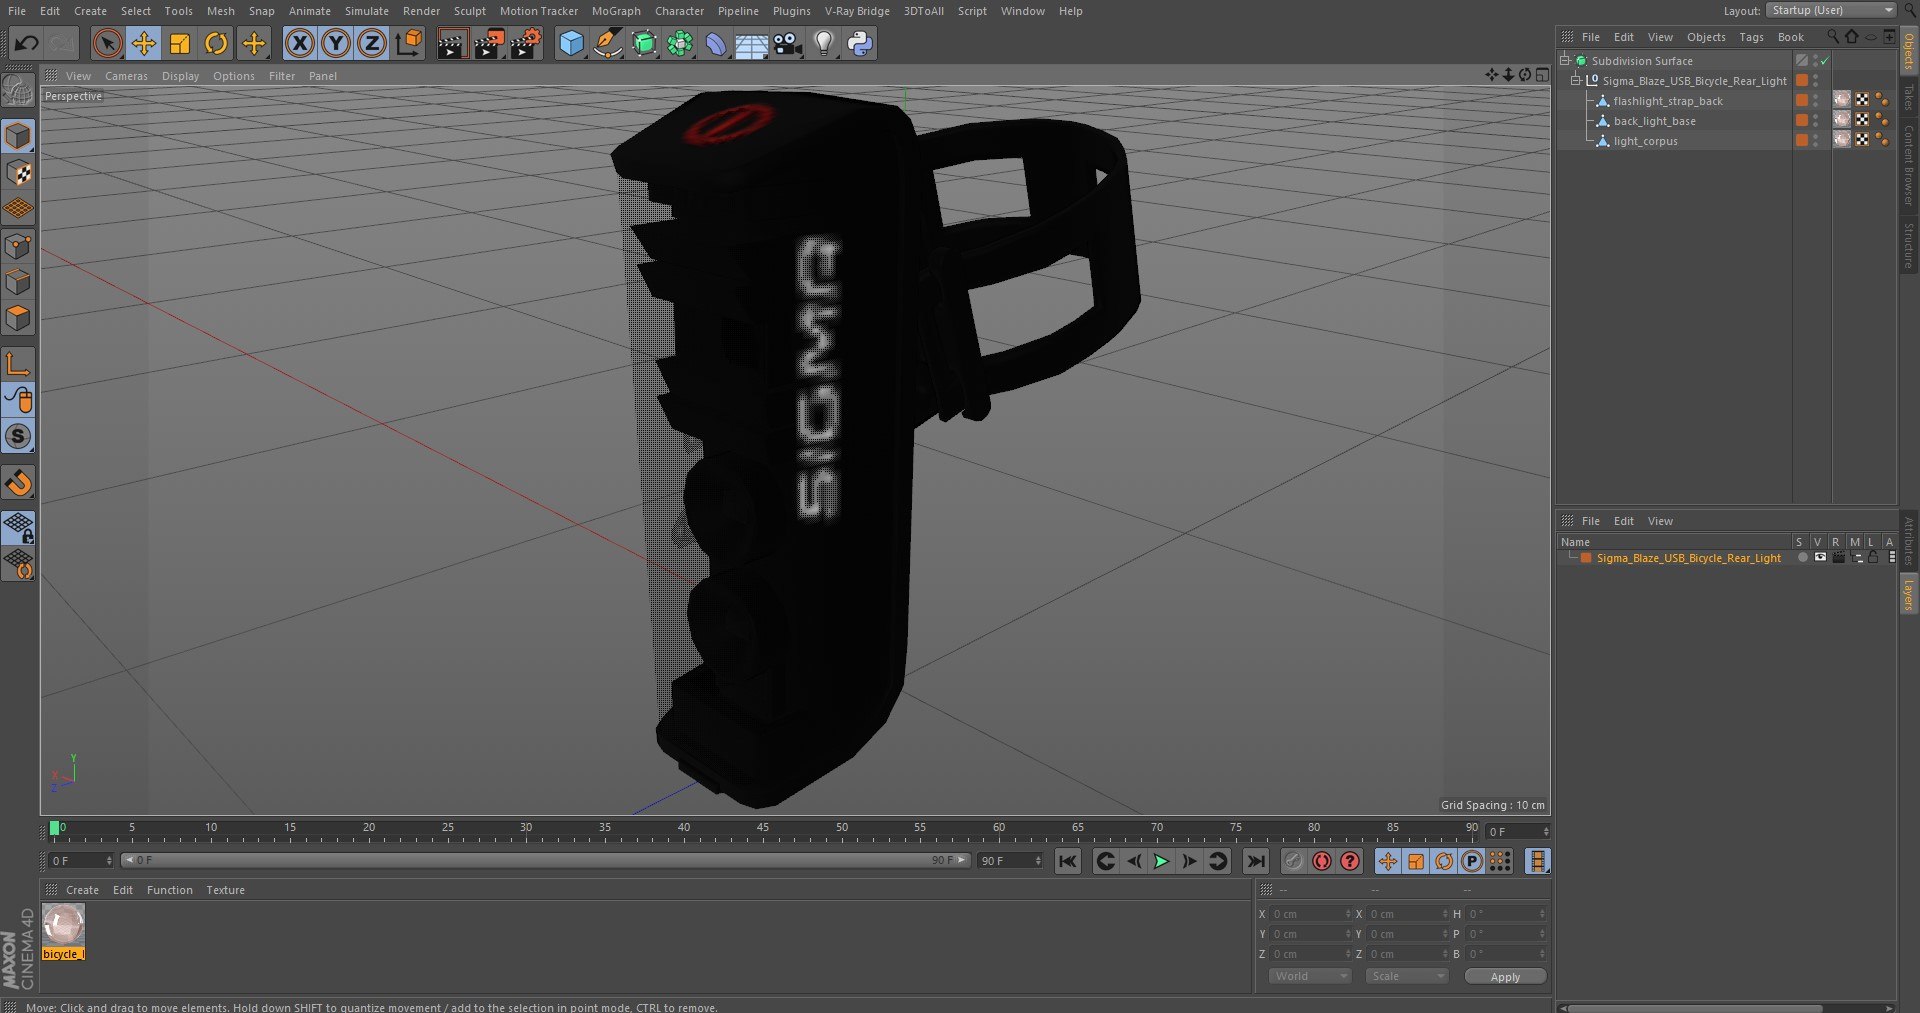The height and width of the screenshot is (1013, 1920).
Task: Toggle Rotation keyframe recording
Action: pos(1444,861)
